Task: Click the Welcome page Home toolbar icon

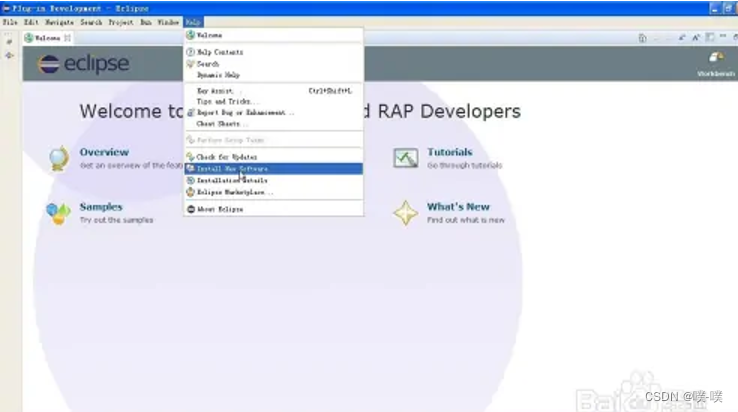Action: (x=642, y=38)
